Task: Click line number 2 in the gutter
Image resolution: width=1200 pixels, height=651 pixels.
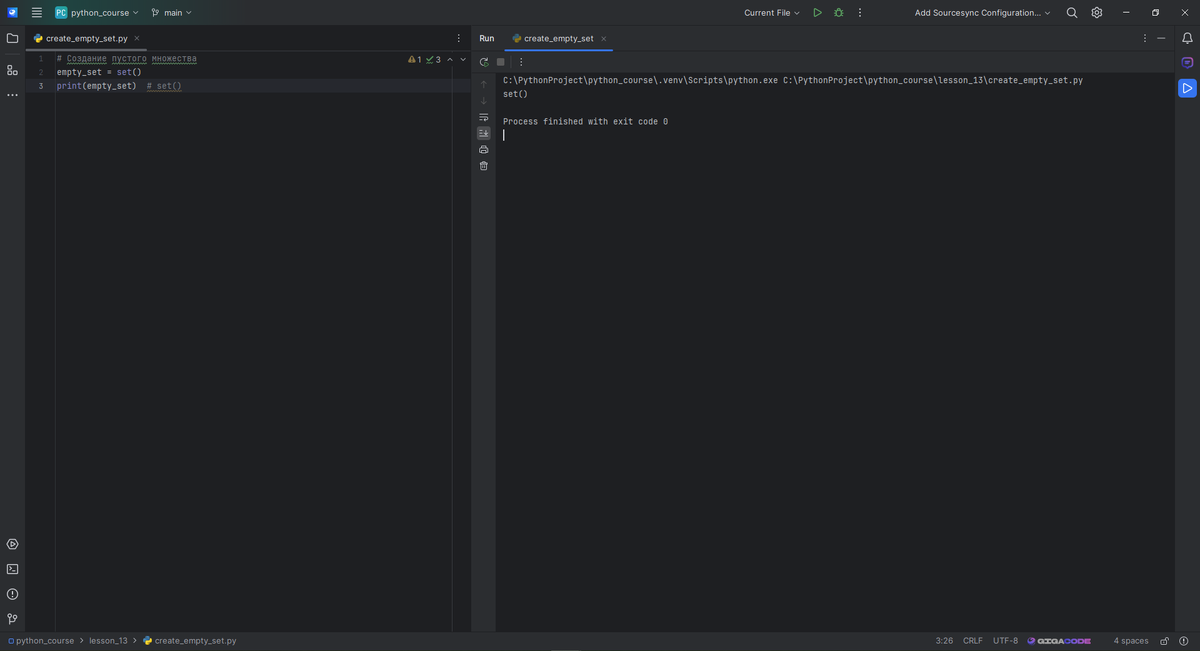Action: [41, 72]
